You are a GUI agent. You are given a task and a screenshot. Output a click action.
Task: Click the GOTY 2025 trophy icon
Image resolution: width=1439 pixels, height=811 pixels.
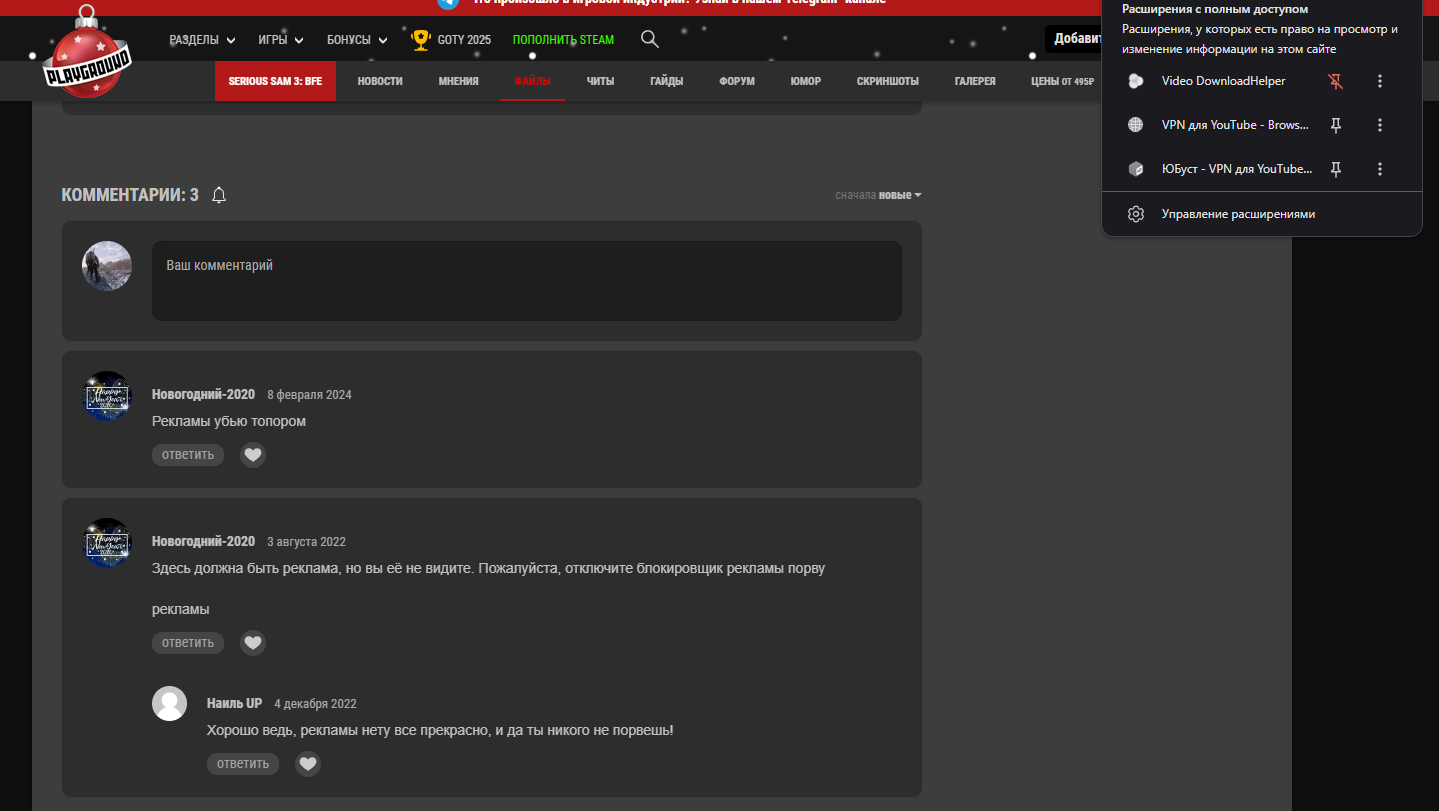click(x=421, y=40)
